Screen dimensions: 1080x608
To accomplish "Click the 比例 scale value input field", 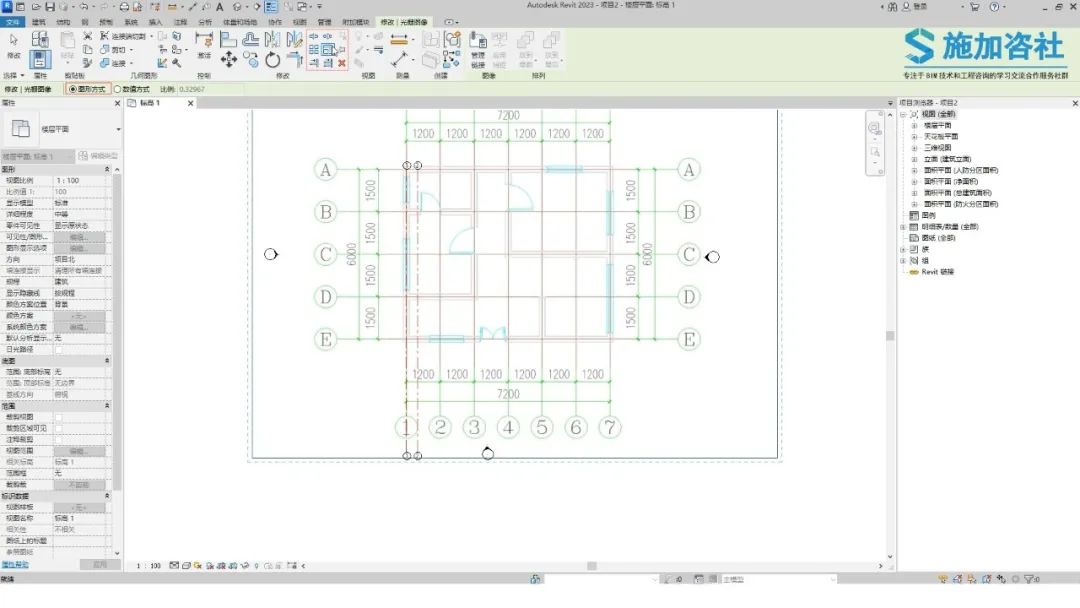I will [x=209, y=90].
